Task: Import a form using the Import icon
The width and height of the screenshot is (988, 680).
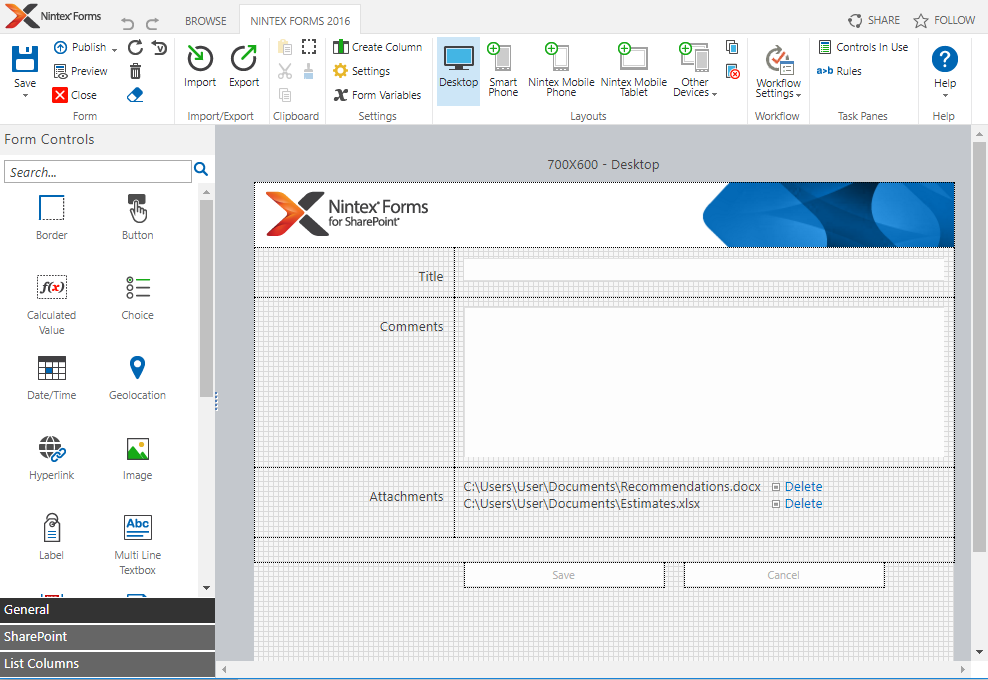Action: (x=200, y=60)
